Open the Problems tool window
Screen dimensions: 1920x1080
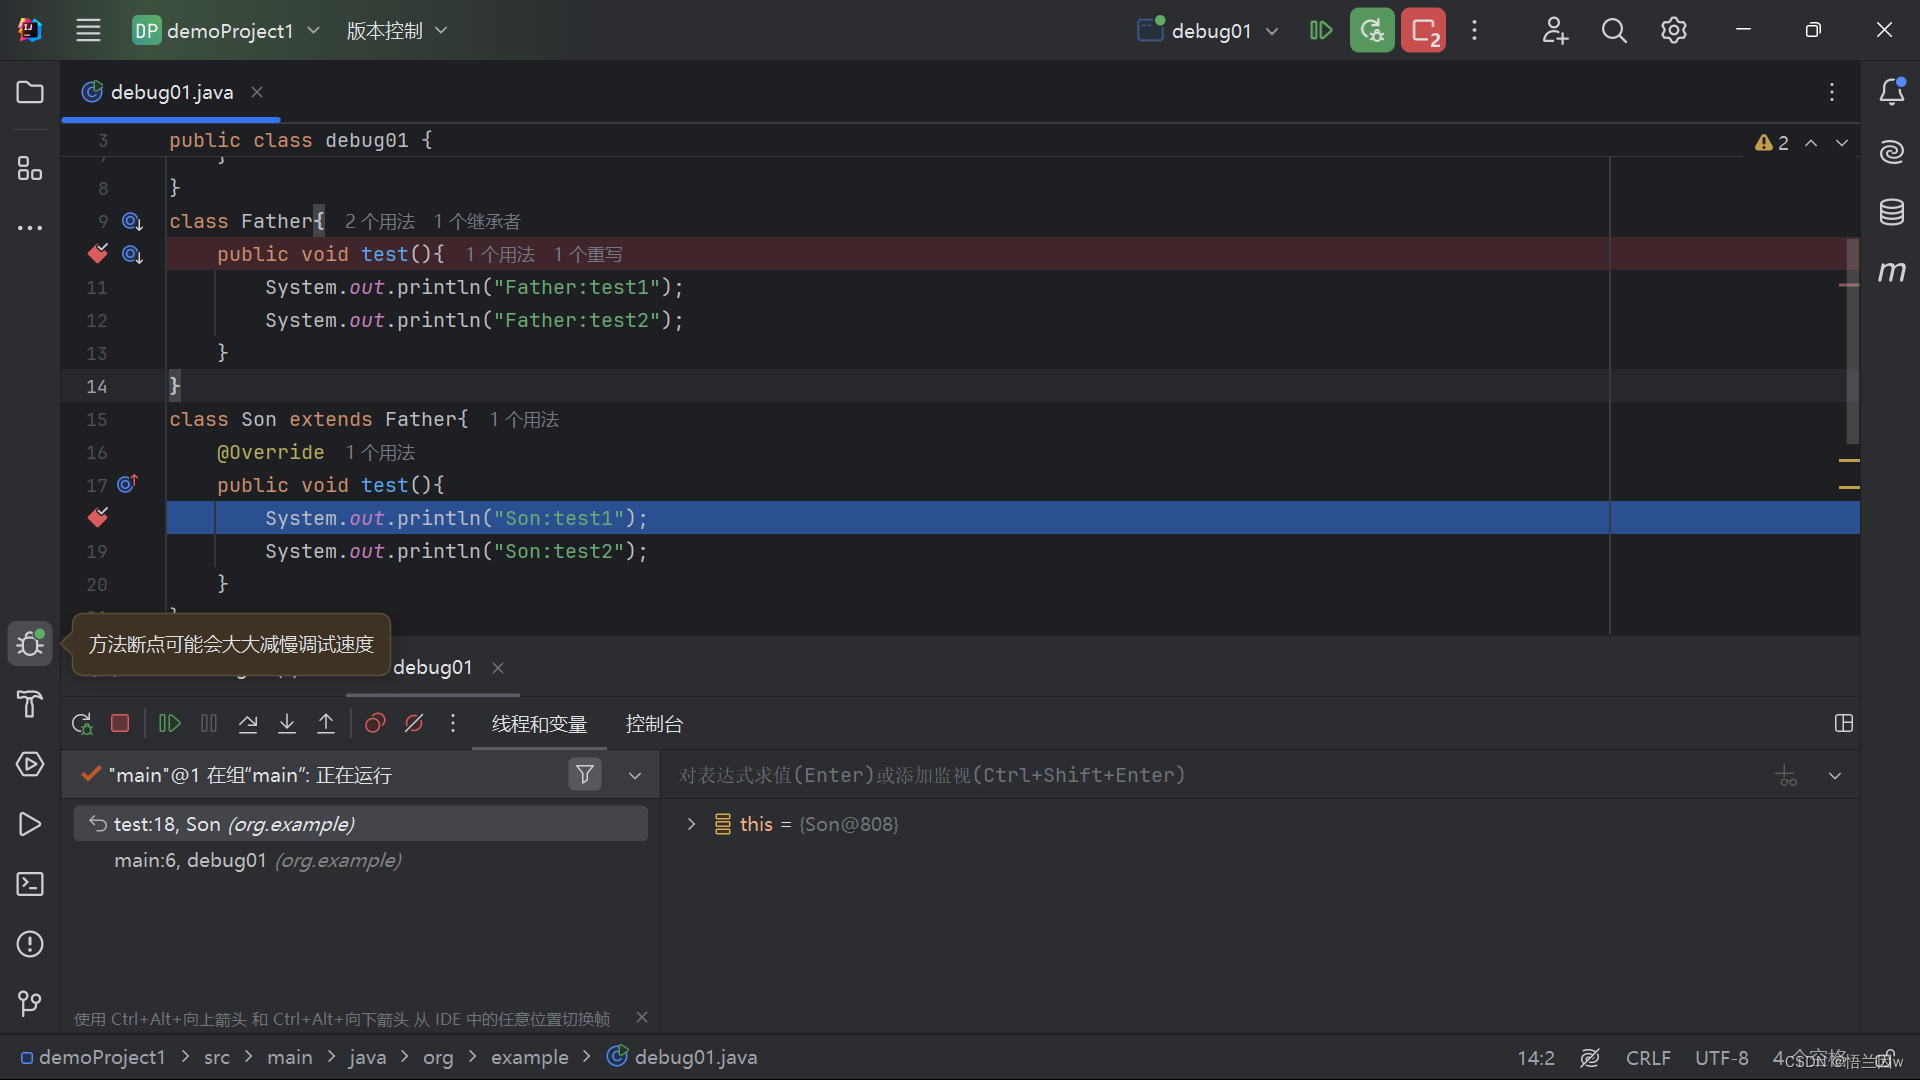pyautogui.click(x=30, y=944)
